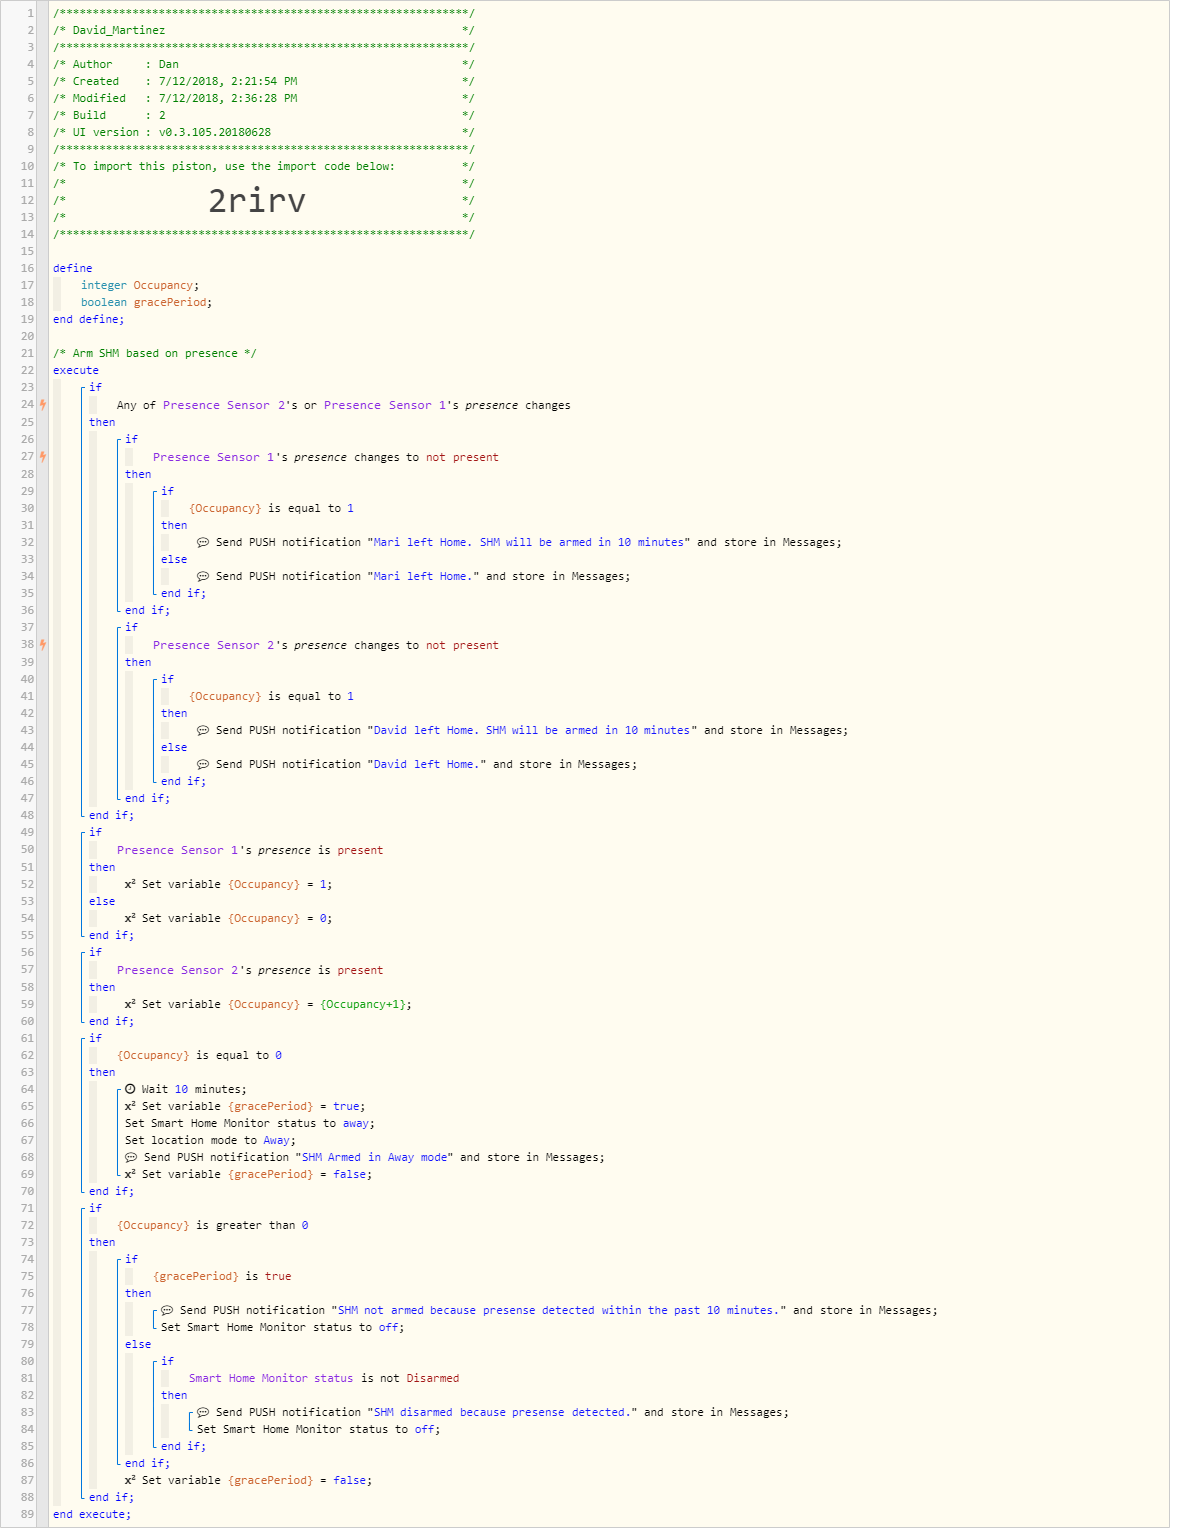Click the condition Presence Sensor 1 changes to not present

pos(325,457)
